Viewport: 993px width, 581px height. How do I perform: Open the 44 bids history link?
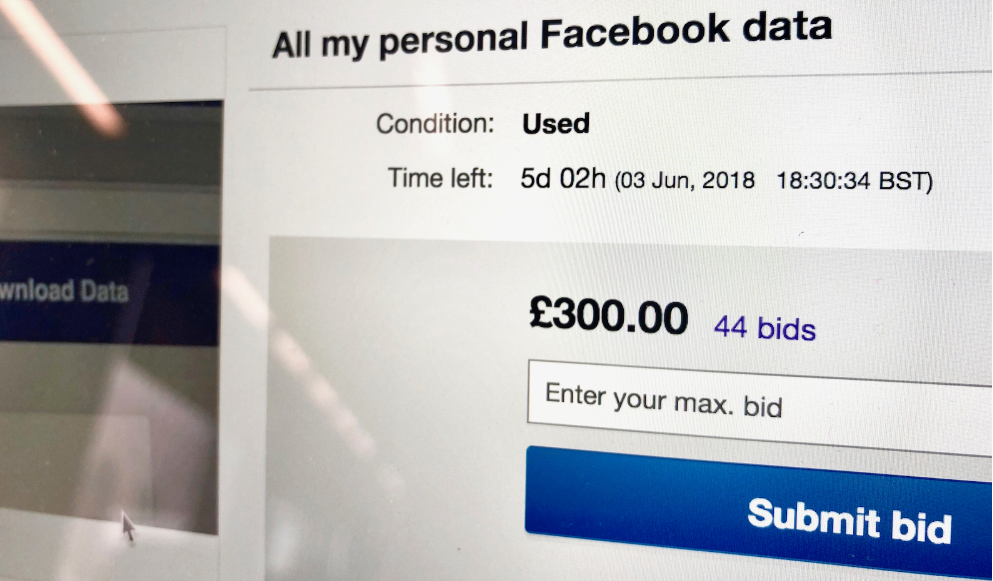pos(764,328)
